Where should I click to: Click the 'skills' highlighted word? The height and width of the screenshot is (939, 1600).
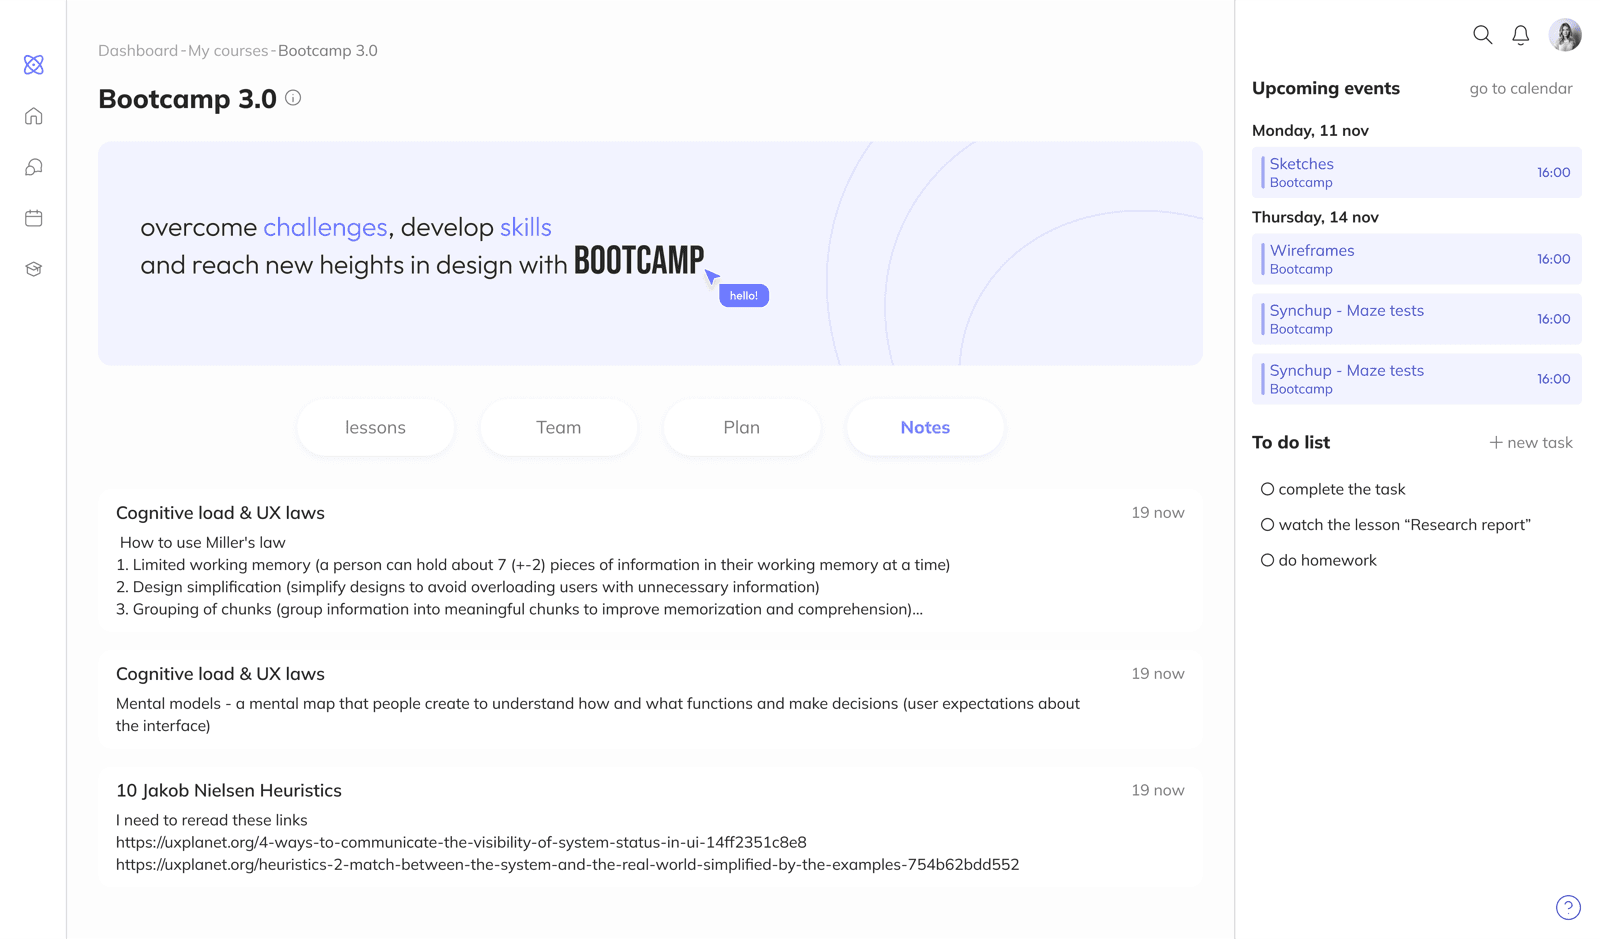pyautogui.click(x=526, y=227)
